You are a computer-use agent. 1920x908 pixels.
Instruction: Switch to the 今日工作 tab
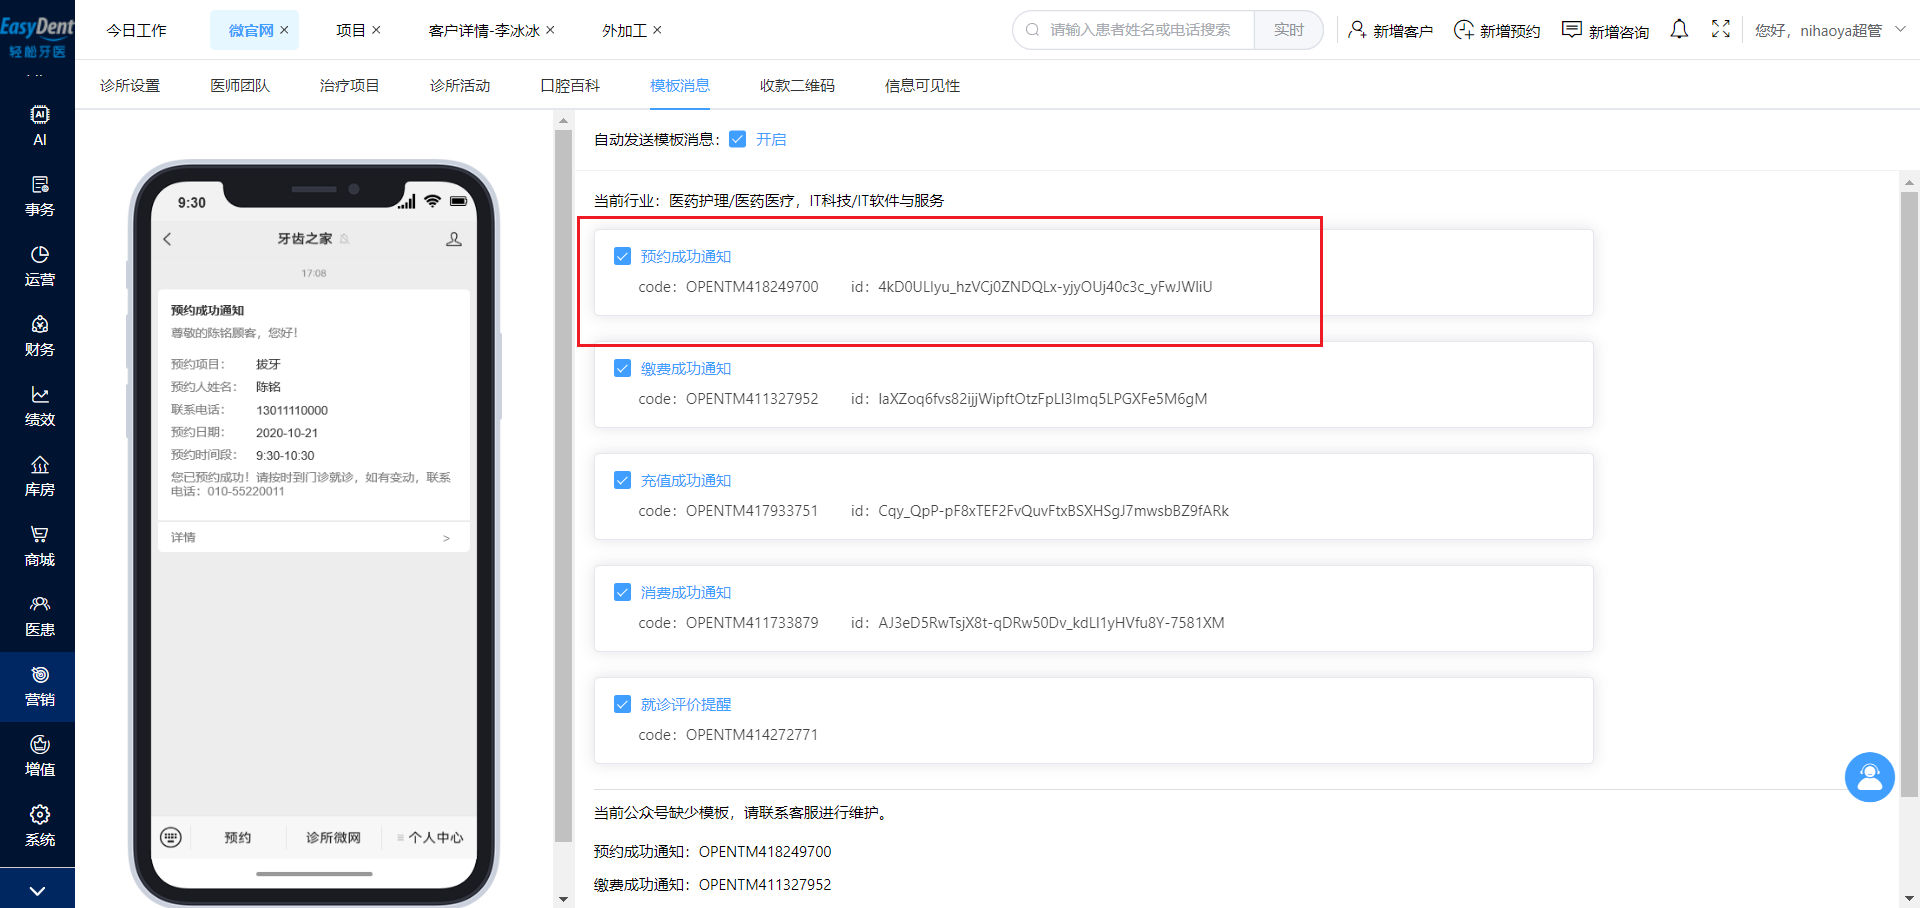(x=137, y=30)
